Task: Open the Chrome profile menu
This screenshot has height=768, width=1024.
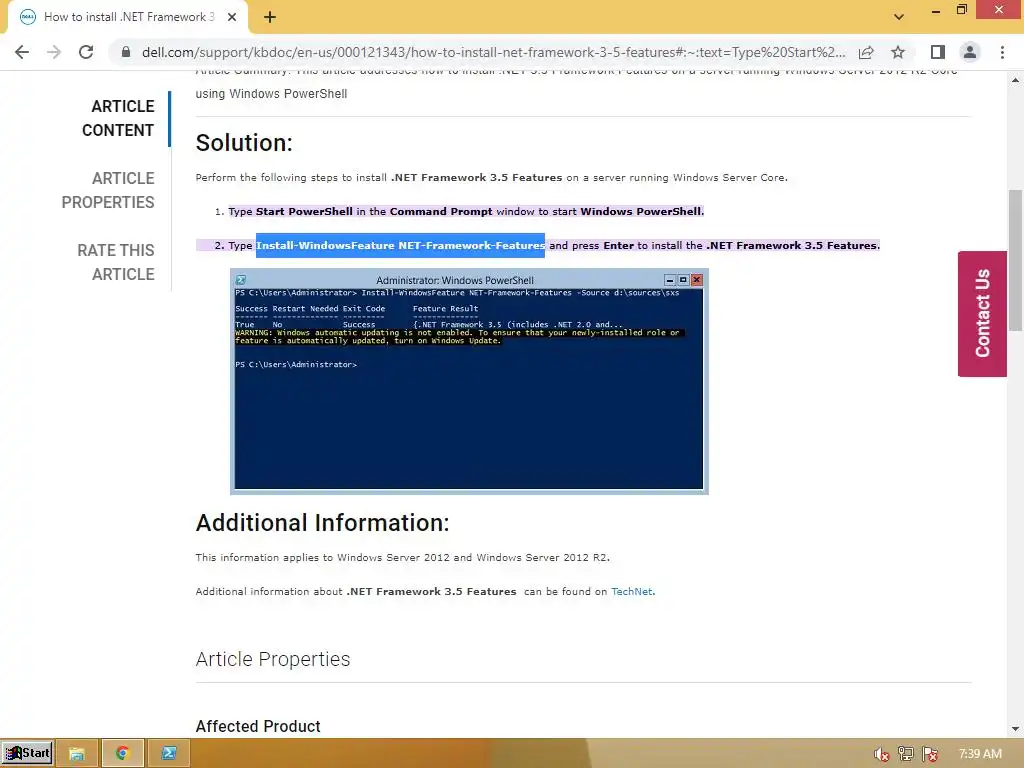Action: pyautogui.click(x=970, y=52)
